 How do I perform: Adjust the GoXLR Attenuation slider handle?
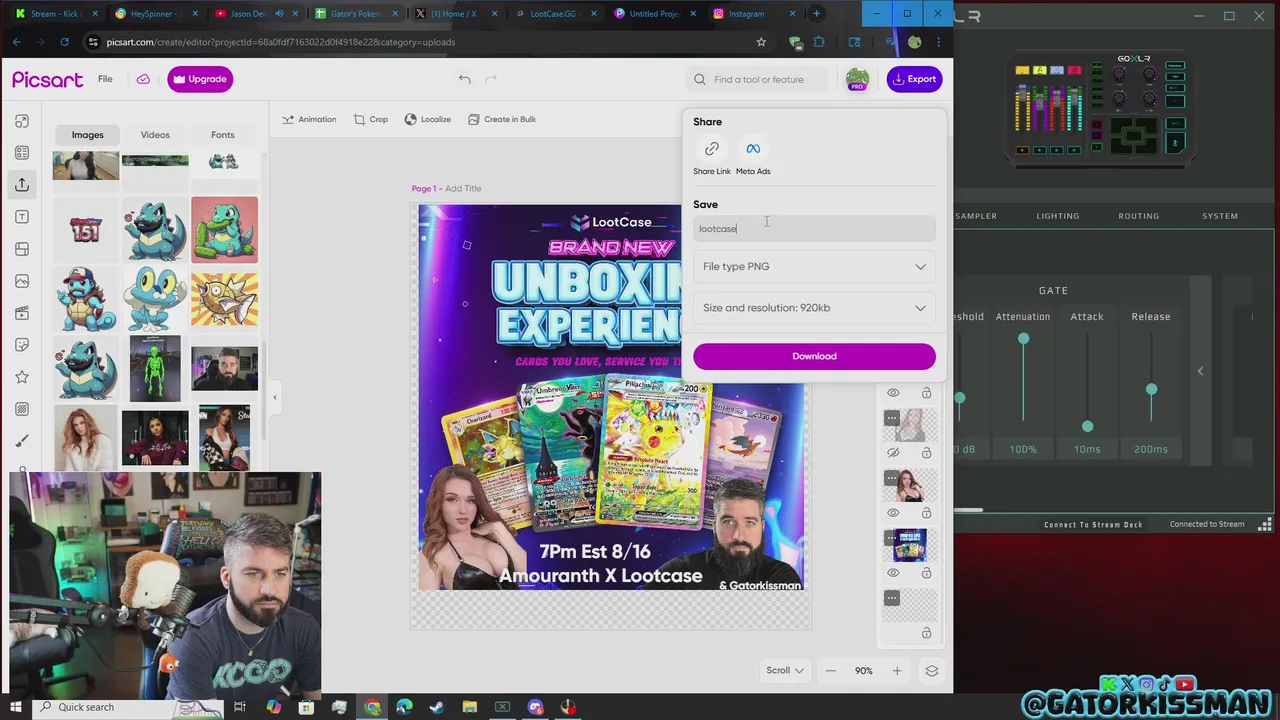(x=1023, y=340)
